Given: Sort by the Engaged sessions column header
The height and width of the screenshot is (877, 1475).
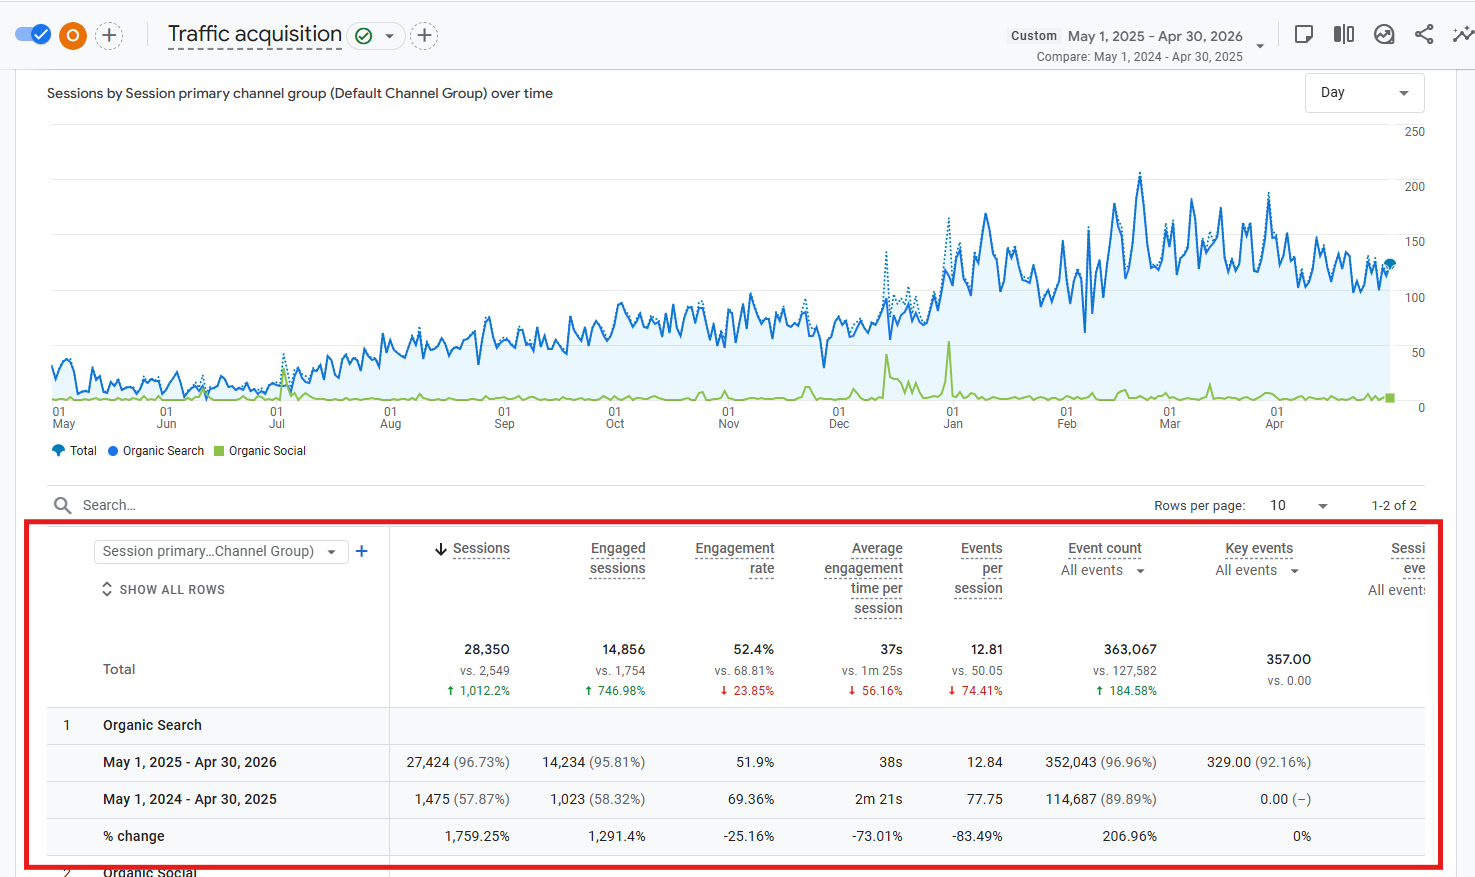Looking at the screenshot, I should pyautogui.click(x=617, y=558).
